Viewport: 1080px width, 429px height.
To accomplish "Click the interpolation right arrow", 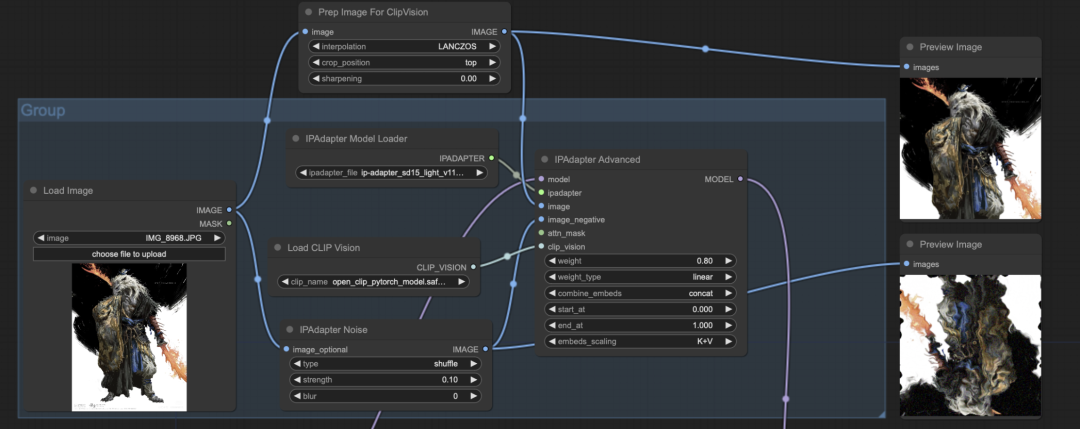I will point(492,47).
